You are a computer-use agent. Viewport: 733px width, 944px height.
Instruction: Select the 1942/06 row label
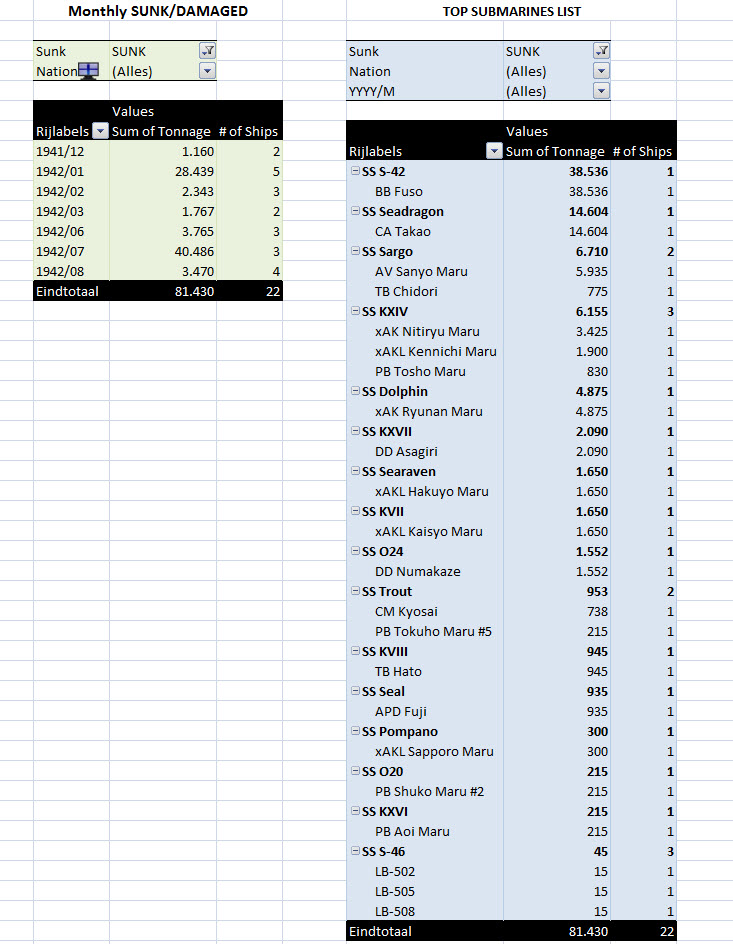point(71,231)
